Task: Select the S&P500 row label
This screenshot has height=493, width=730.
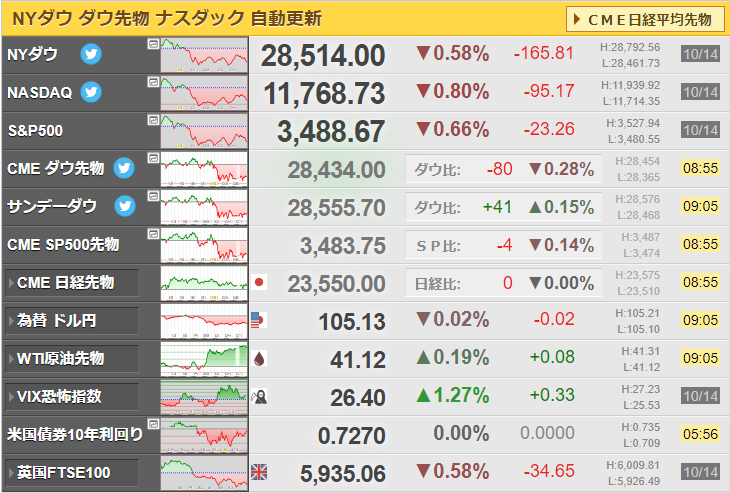Action: pos(36,131)
